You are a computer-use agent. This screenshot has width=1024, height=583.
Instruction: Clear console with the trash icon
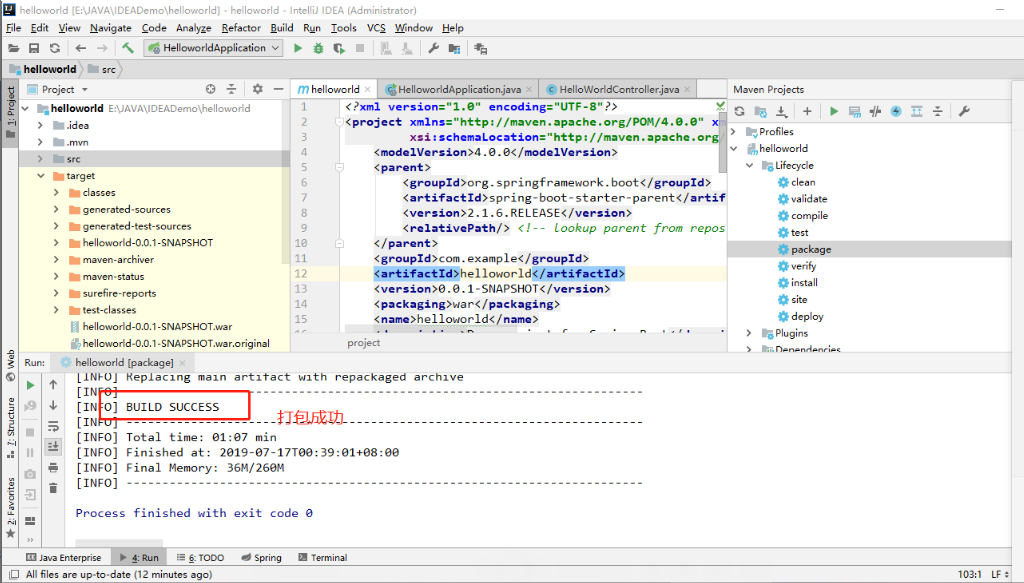pos(54,488)
